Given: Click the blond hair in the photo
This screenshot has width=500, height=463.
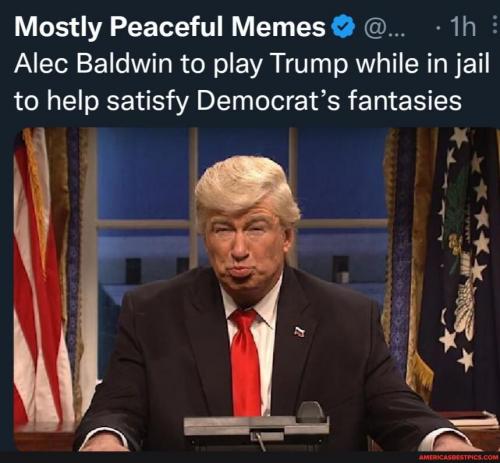Looking at the screenshot, I should tap(245, 188).
